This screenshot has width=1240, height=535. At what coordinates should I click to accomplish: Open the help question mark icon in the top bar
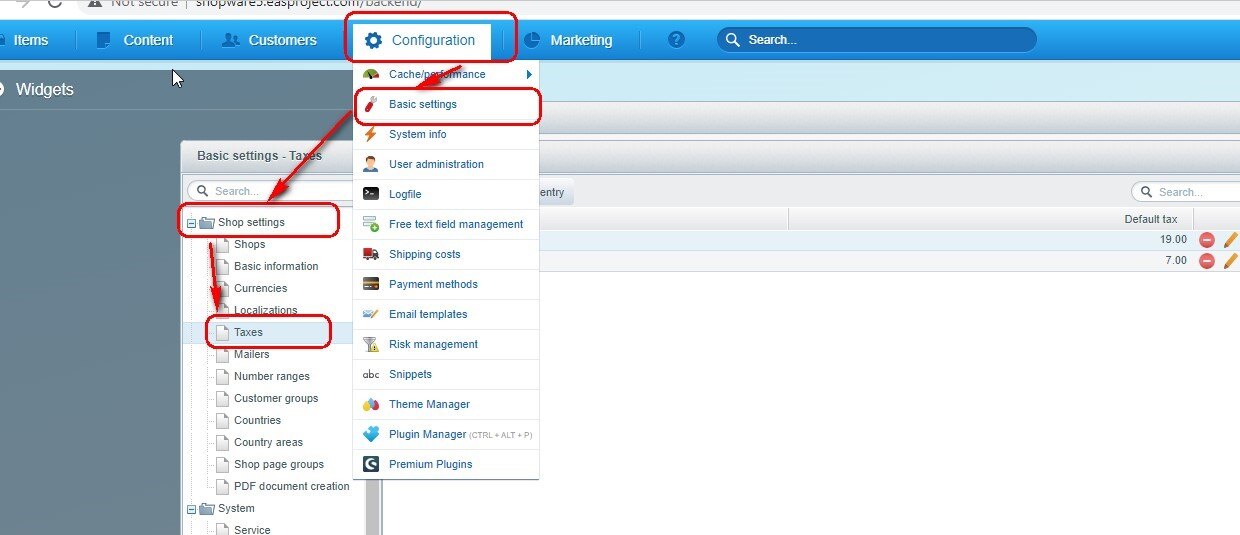point(676,40)
